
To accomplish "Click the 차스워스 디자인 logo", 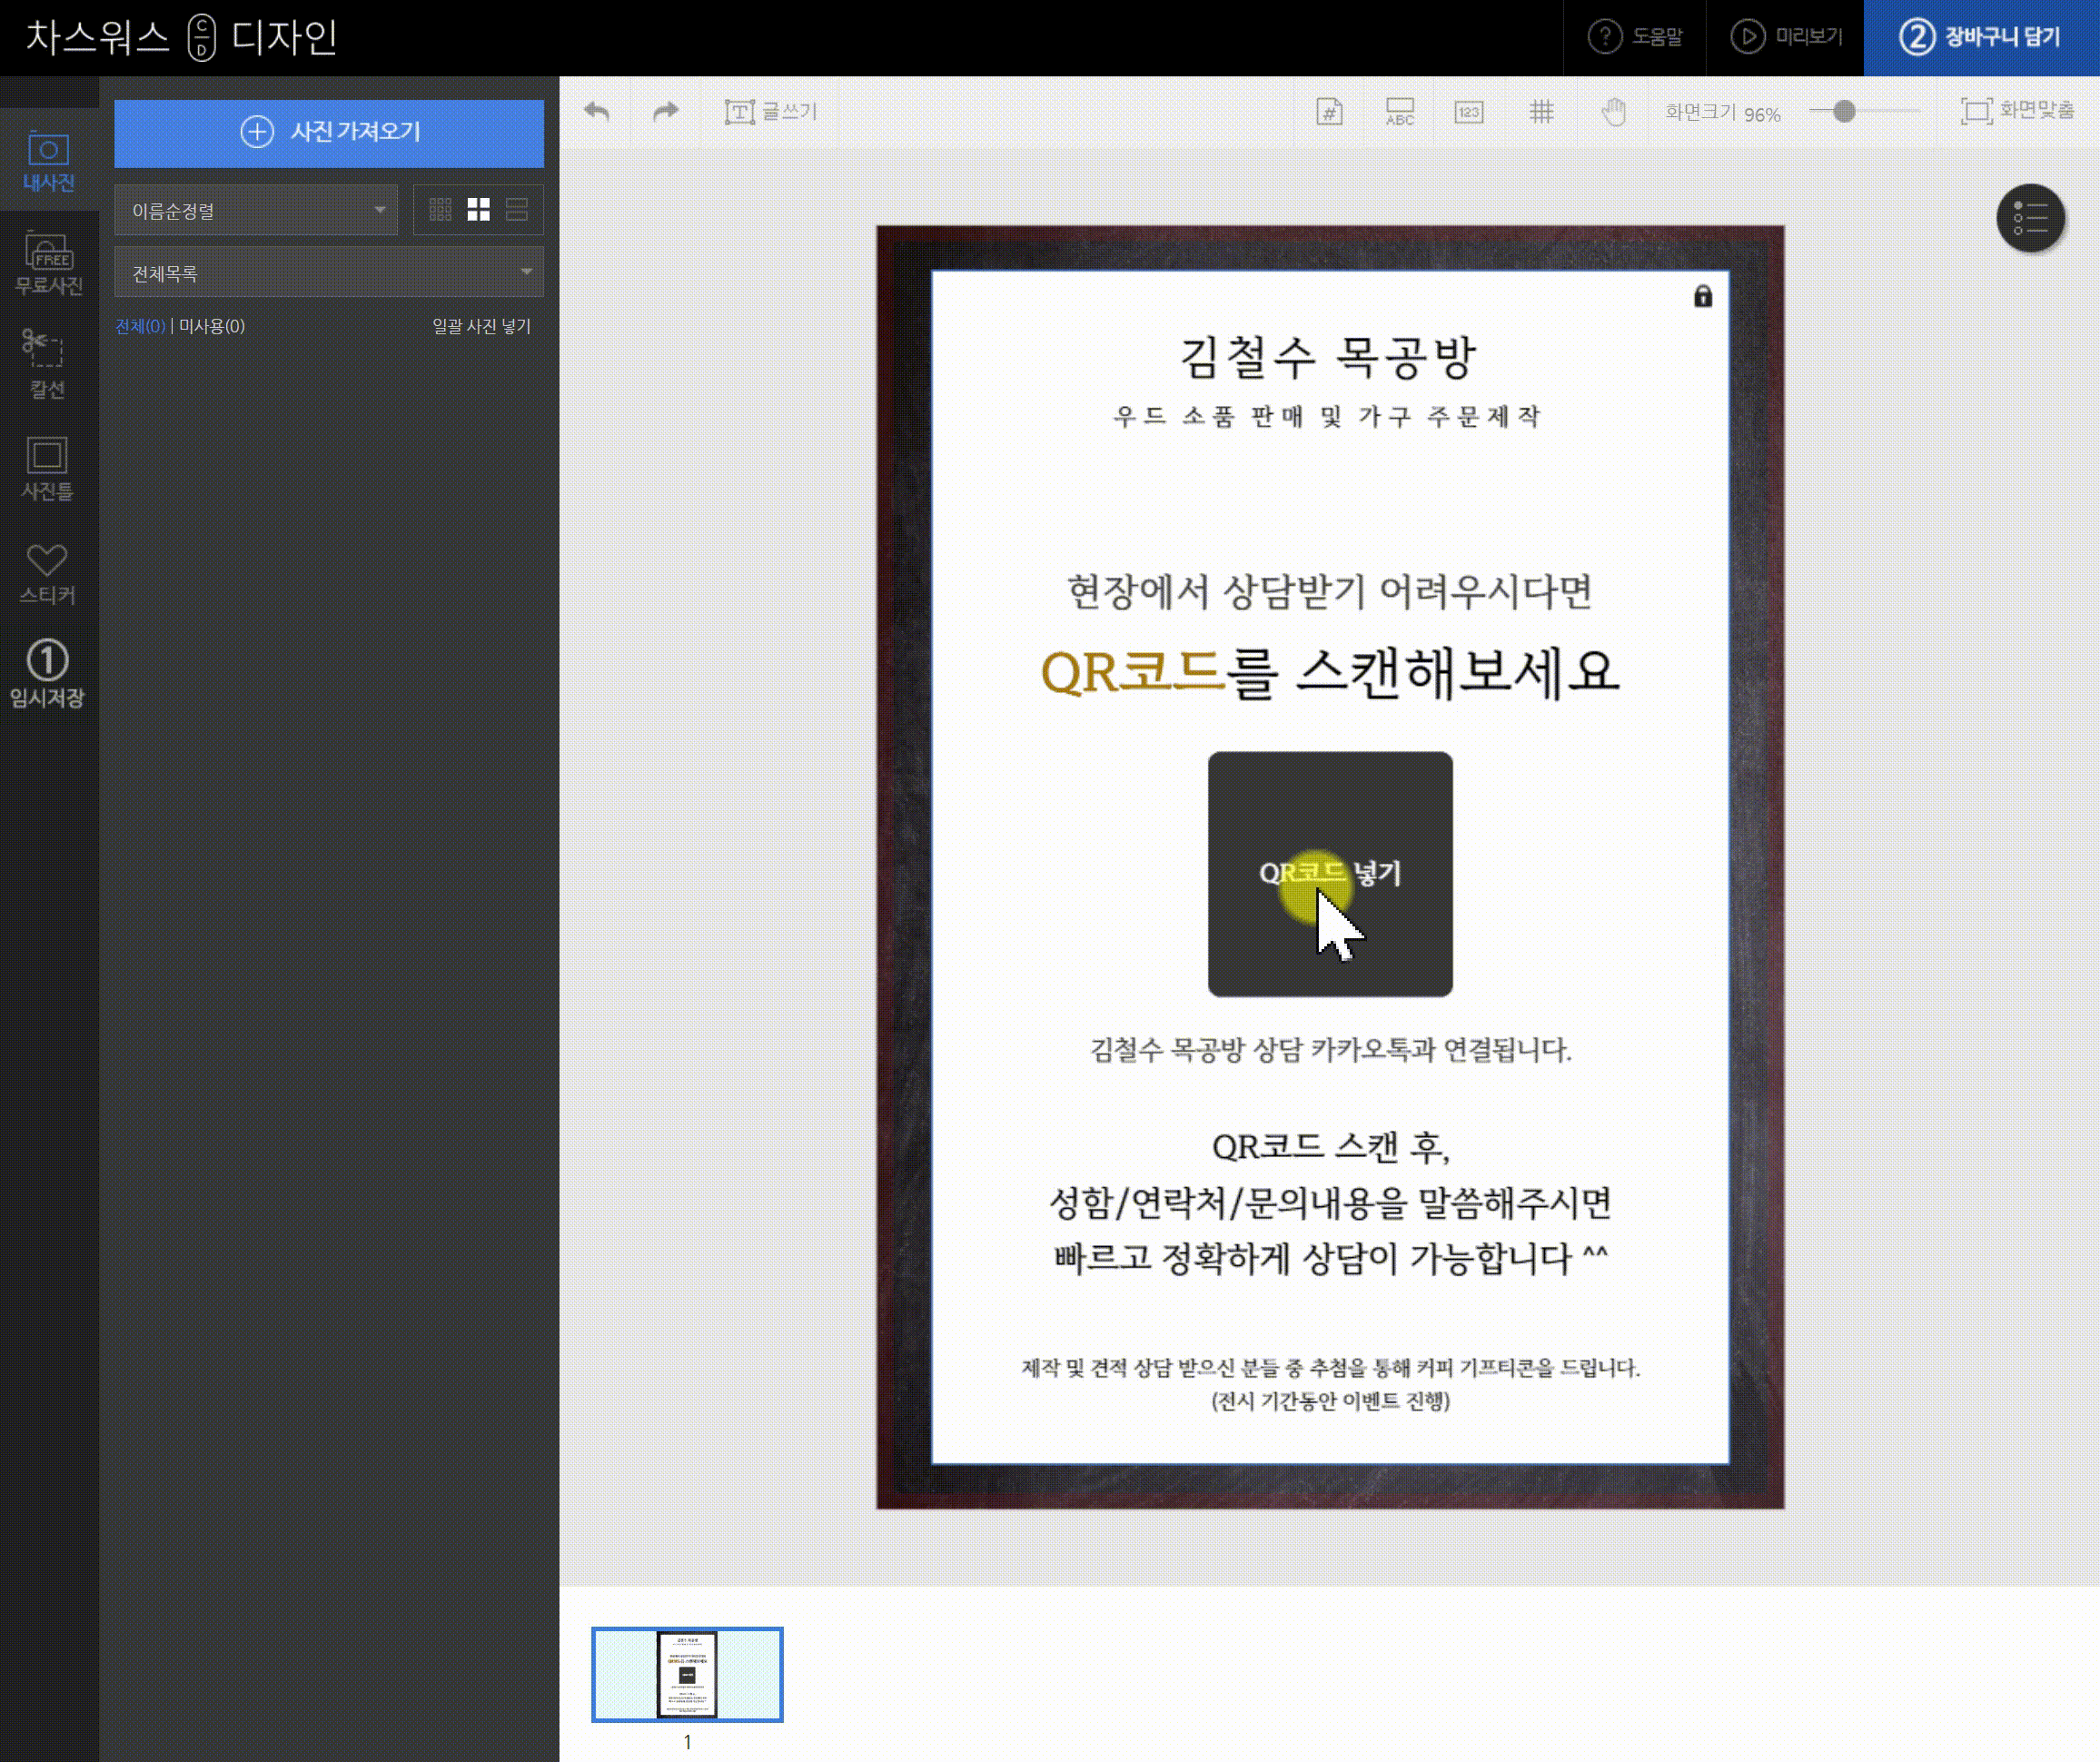I will point(181,37).
